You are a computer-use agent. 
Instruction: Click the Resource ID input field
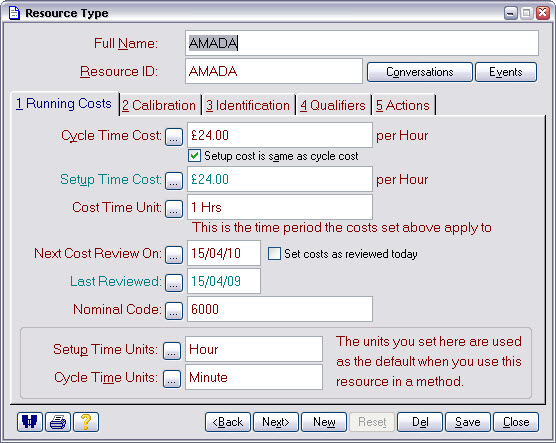(274, 71)
